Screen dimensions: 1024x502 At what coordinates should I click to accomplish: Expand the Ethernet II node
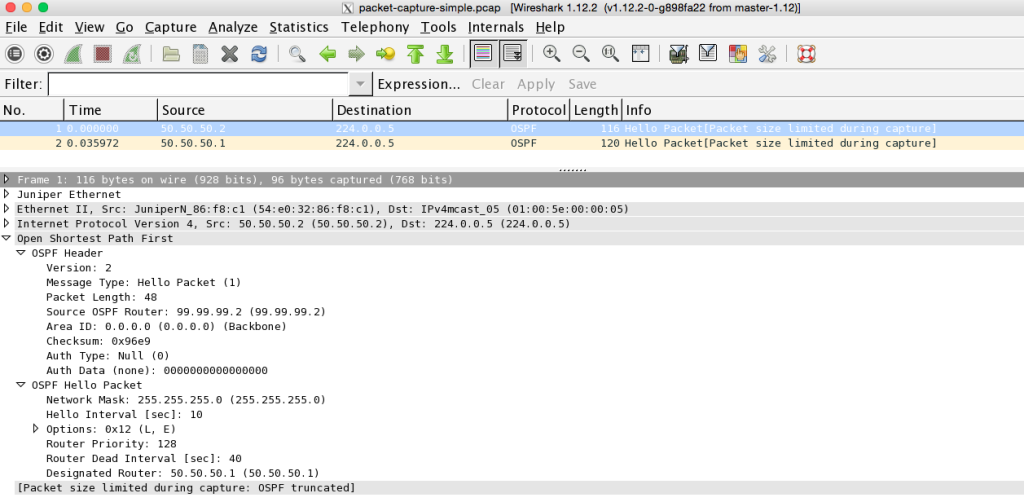point(7,209)
